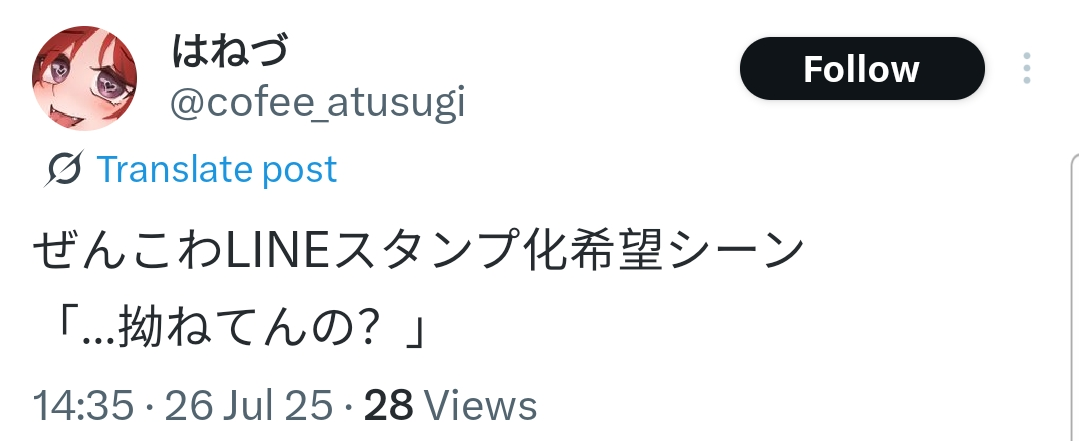The image size is (1079, 441).
Task: Click the partial panel border at right edge
Action: (1074, 296)
